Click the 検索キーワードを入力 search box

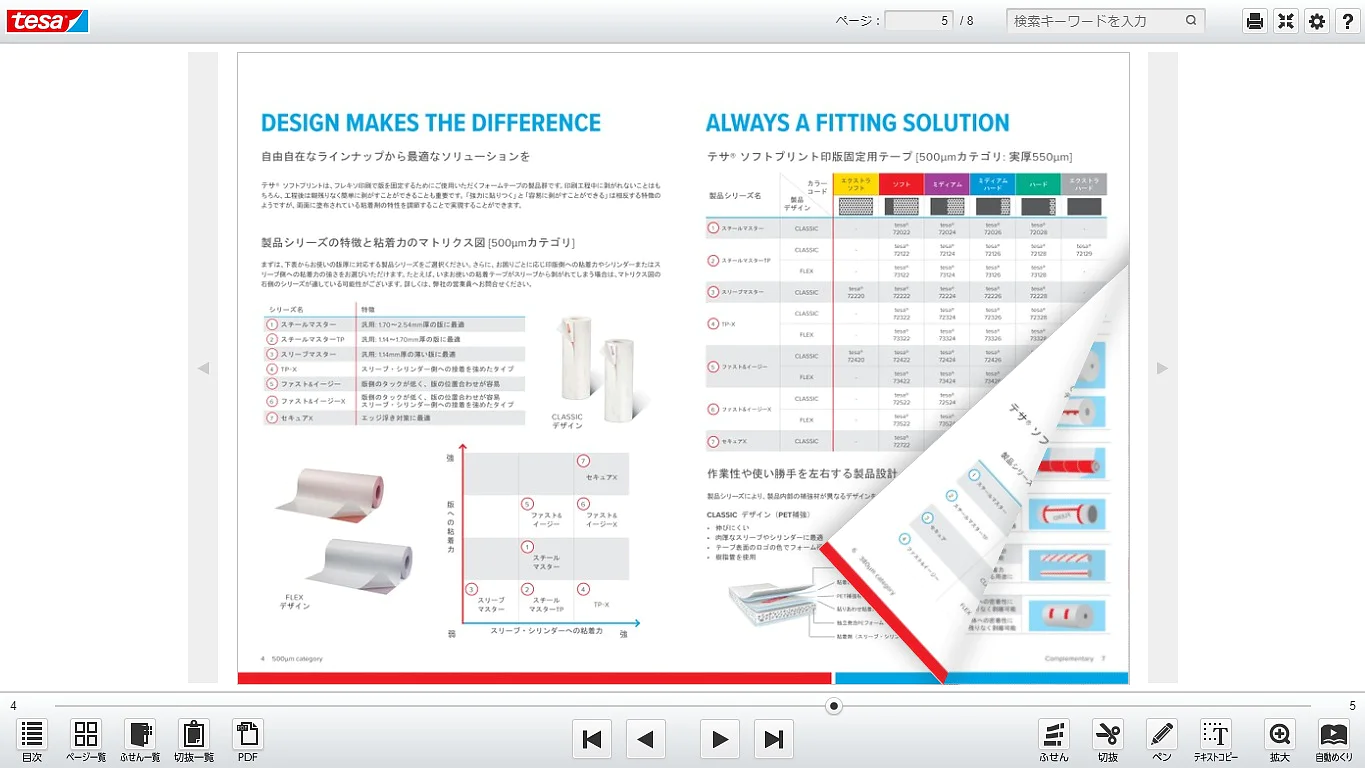(1095, 20)
